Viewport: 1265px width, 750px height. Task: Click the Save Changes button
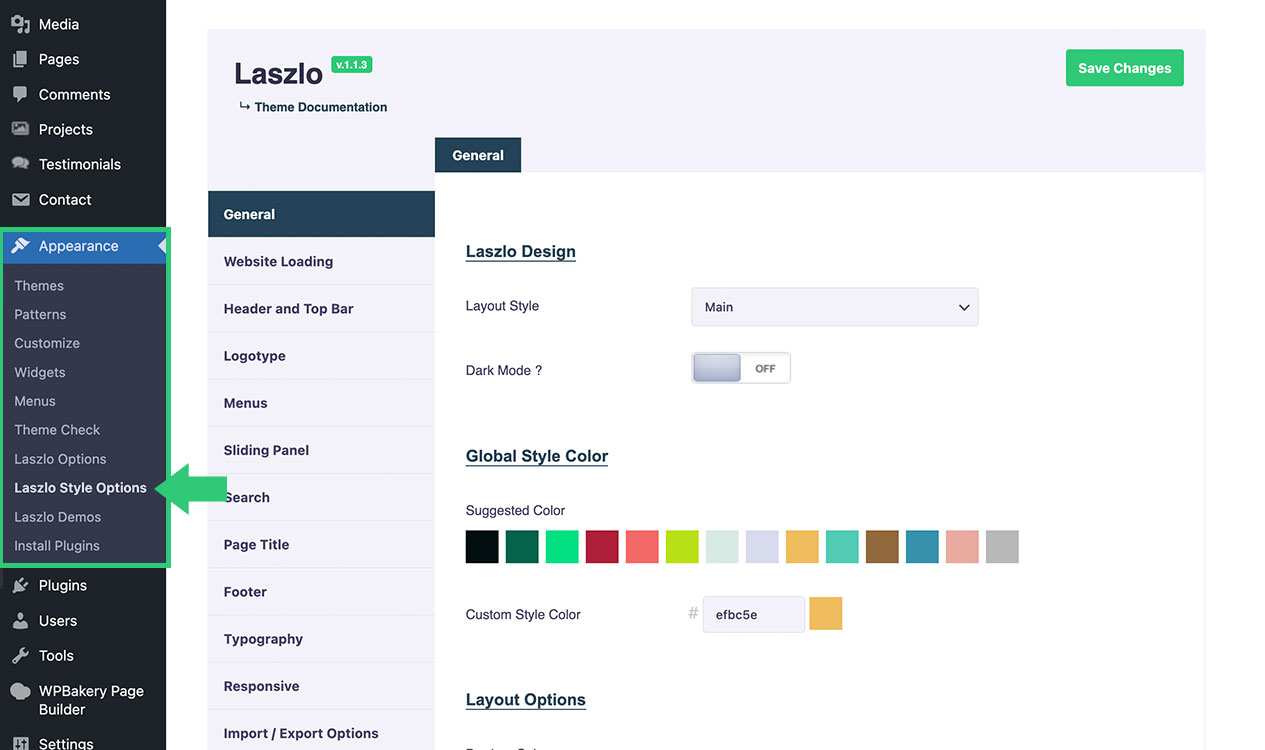(1124, 68)
